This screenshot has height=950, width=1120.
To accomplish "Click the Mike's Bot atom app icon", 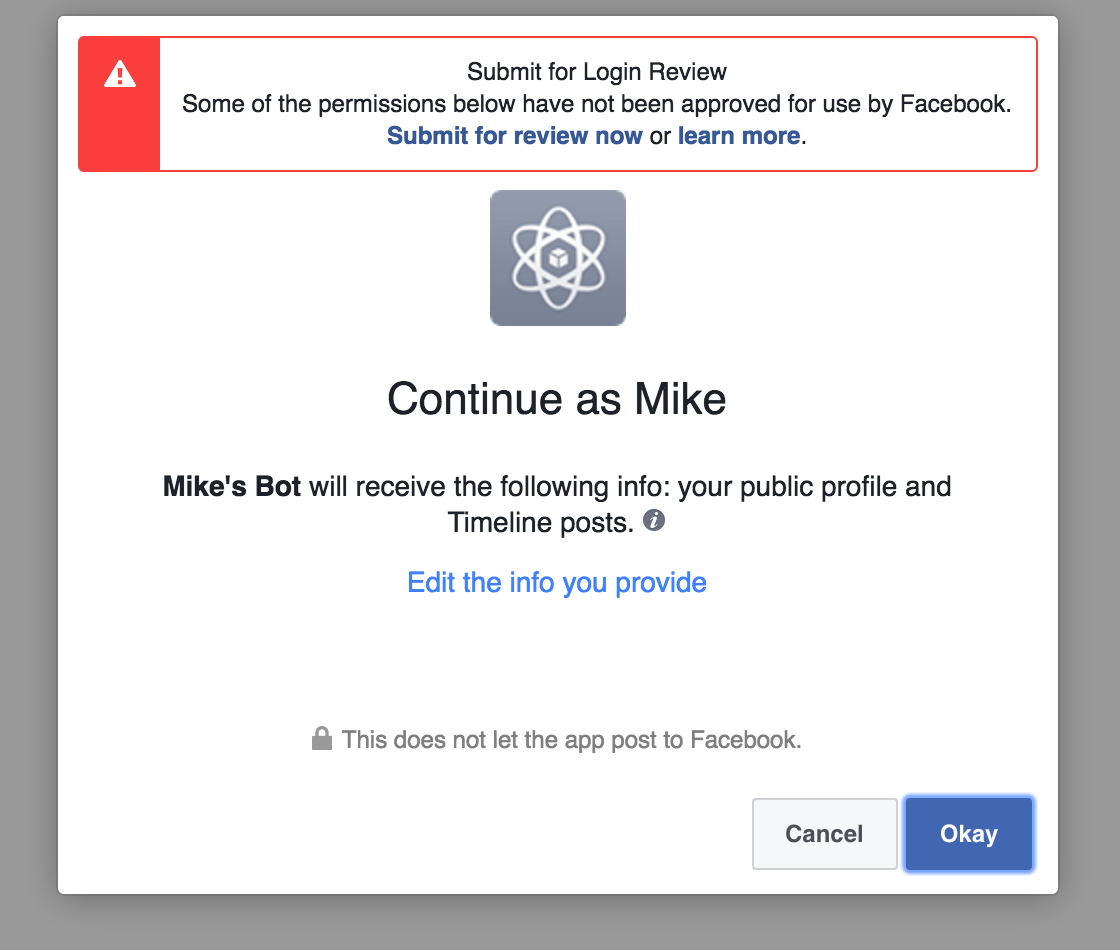I will coord(557,258).
